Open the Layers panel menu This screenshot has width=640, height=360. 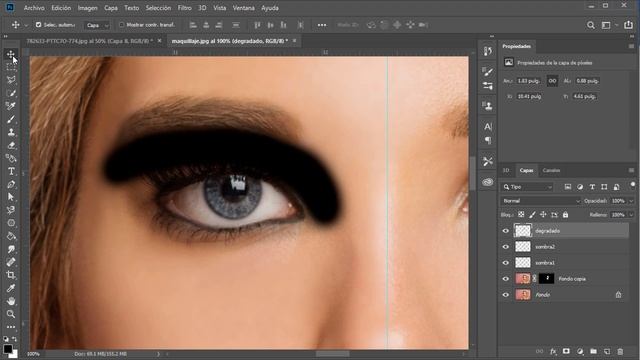(631, 170)
